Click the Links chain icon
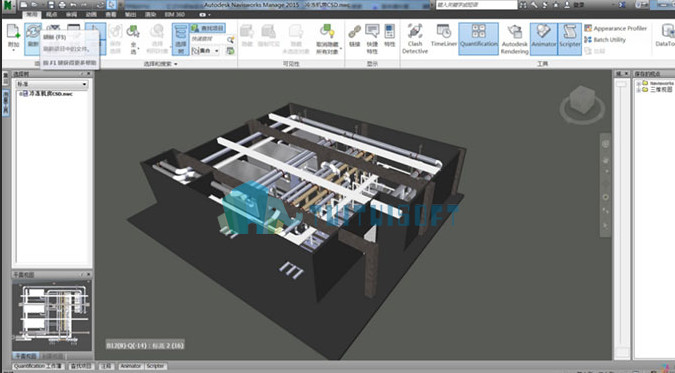 coord(354,36)
